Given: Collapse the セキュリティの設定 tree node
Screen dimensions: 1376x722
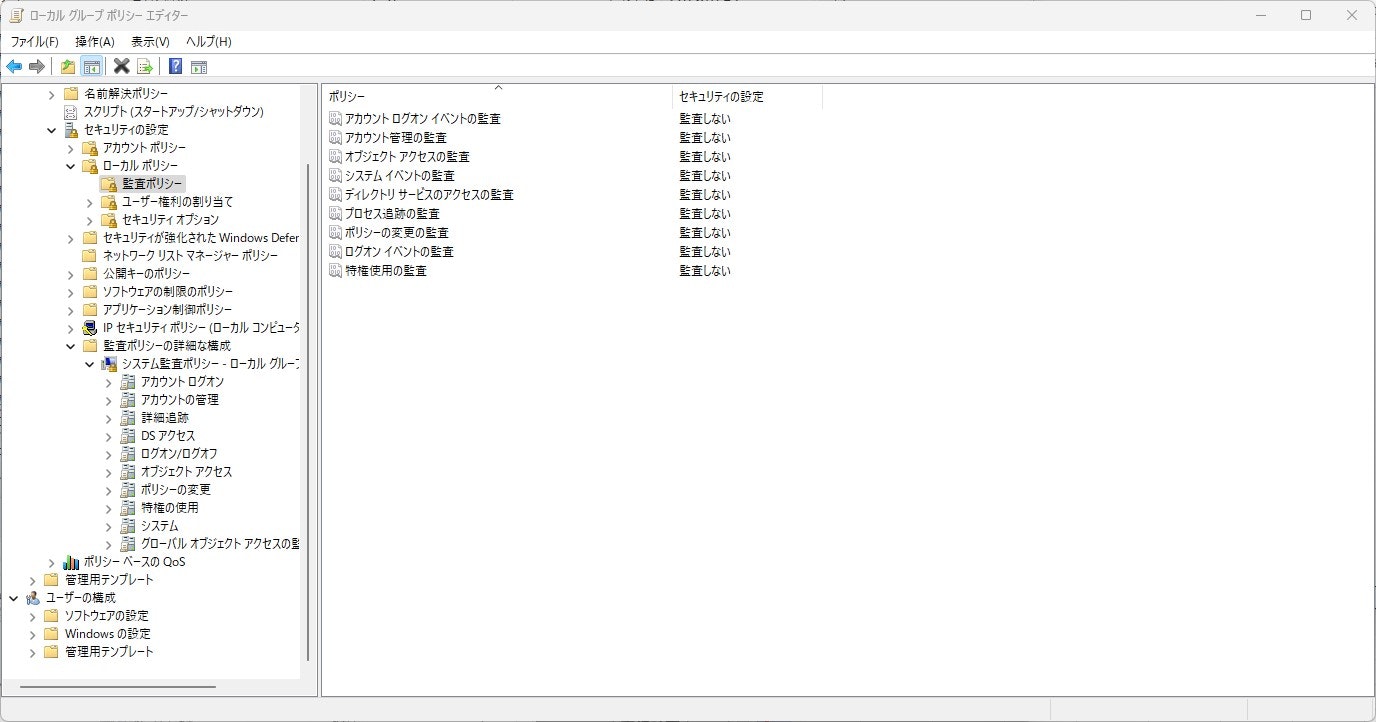Looking at the screenshot, I should [x=52, y=130].
